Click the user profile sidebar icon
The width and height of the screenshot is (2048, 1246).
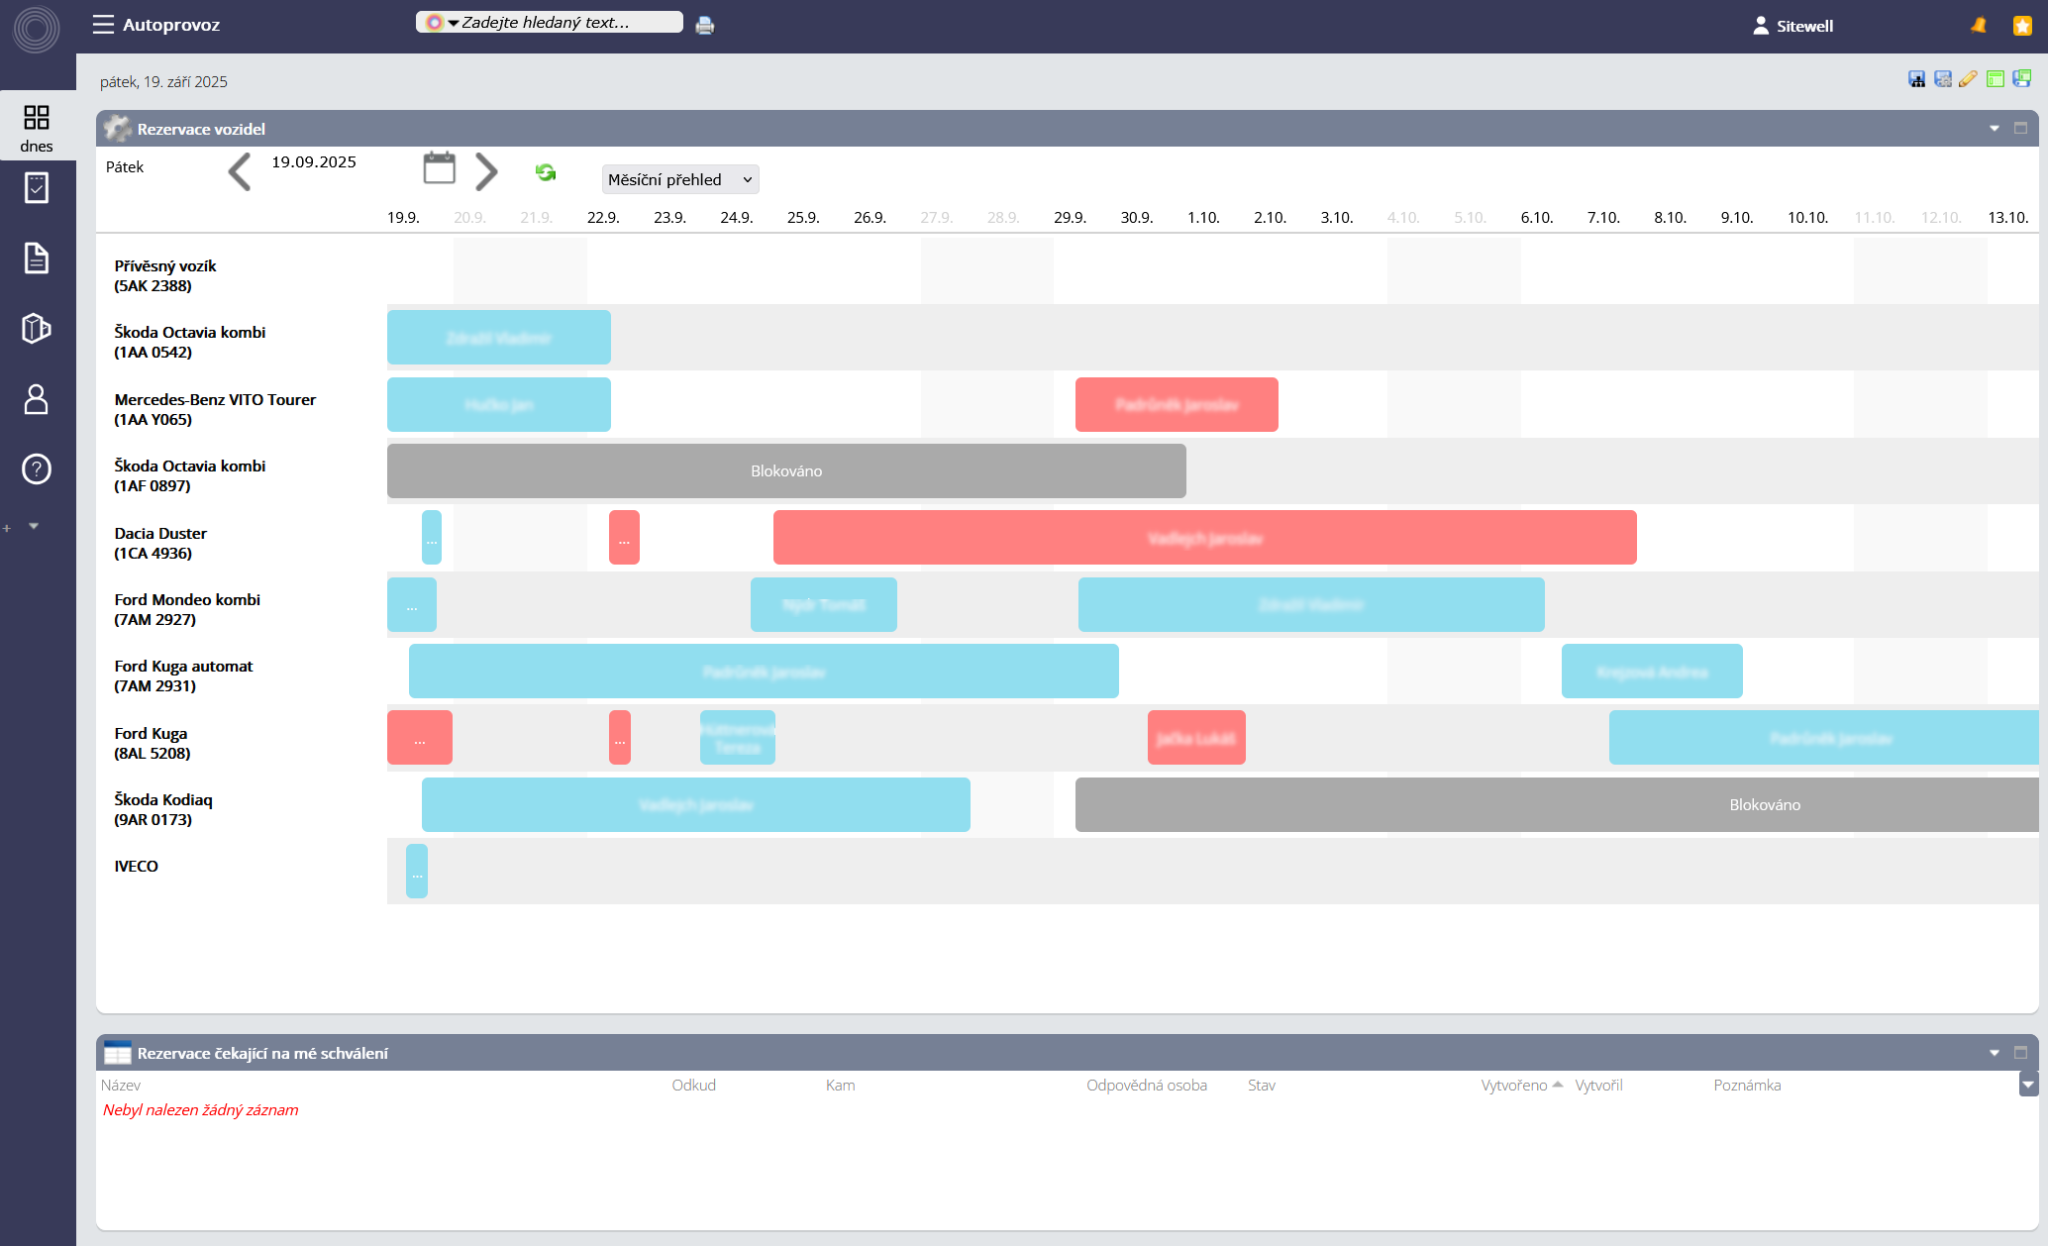(x=36, y=399)
